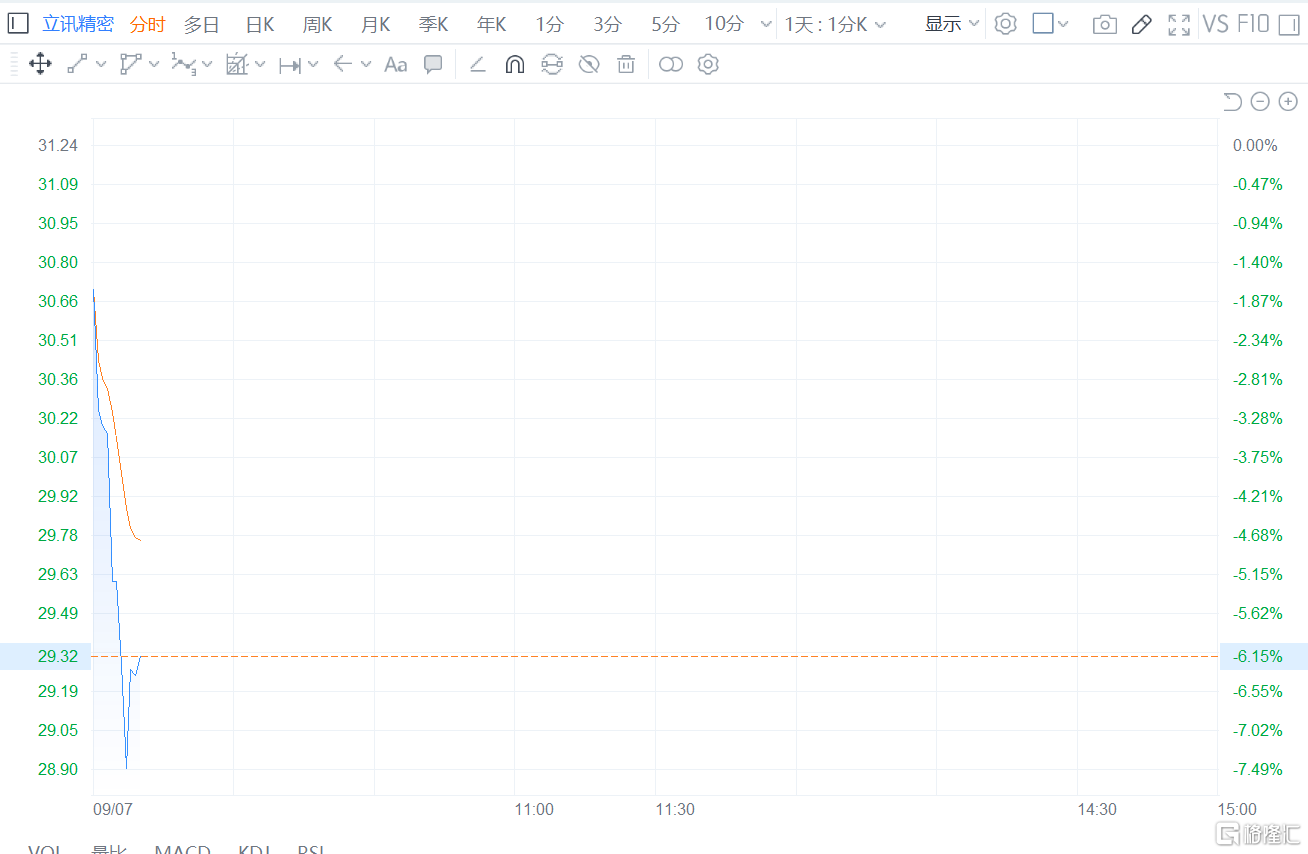Select the polygon shape drawing tool

(130, 65)
